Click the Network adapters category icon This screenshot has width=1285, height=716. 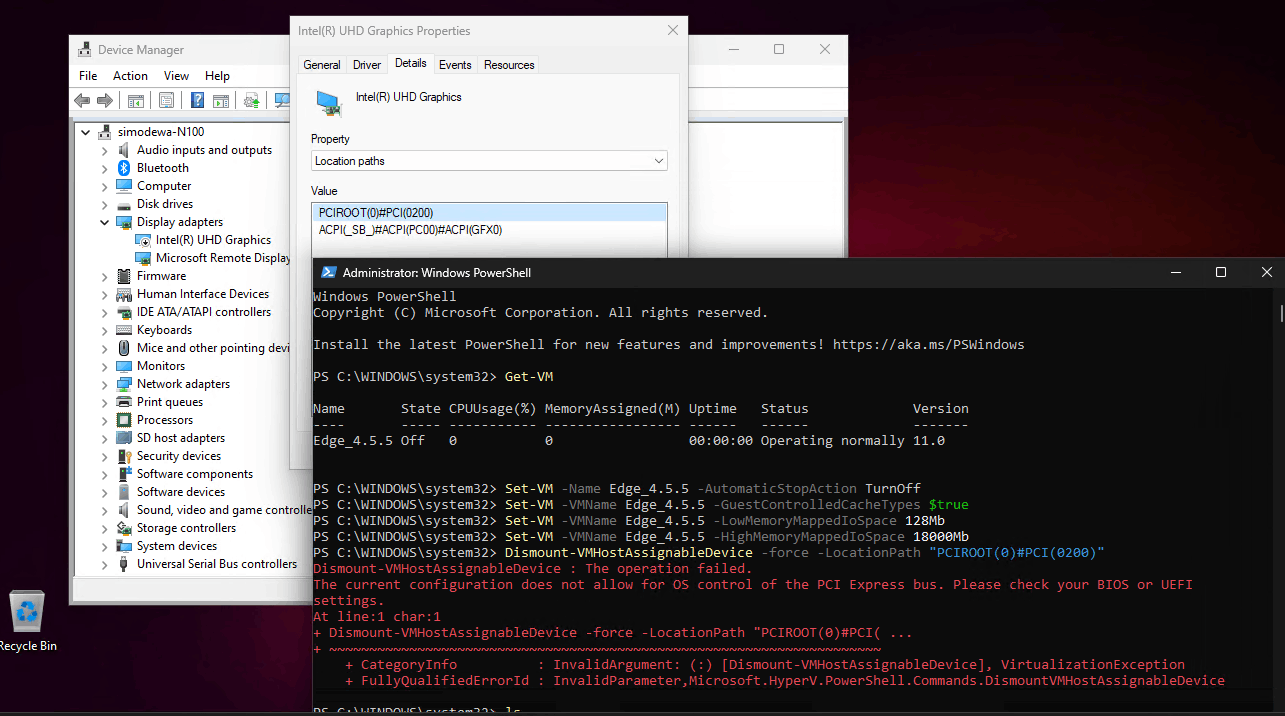pos(124,384)
